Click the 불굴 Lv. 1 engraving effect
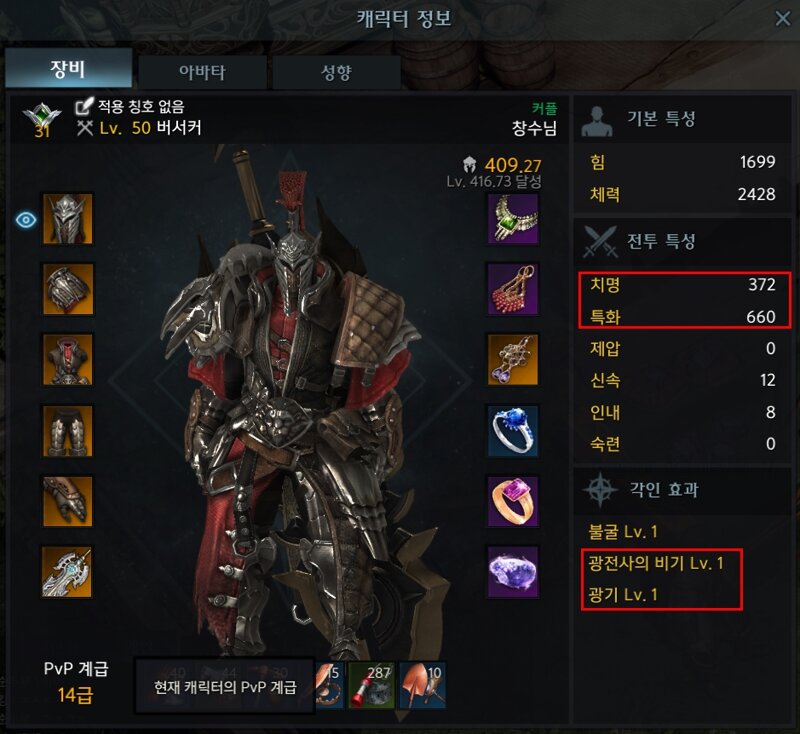The height and width of the screenshot is (734, 800). tap(623, 532)
